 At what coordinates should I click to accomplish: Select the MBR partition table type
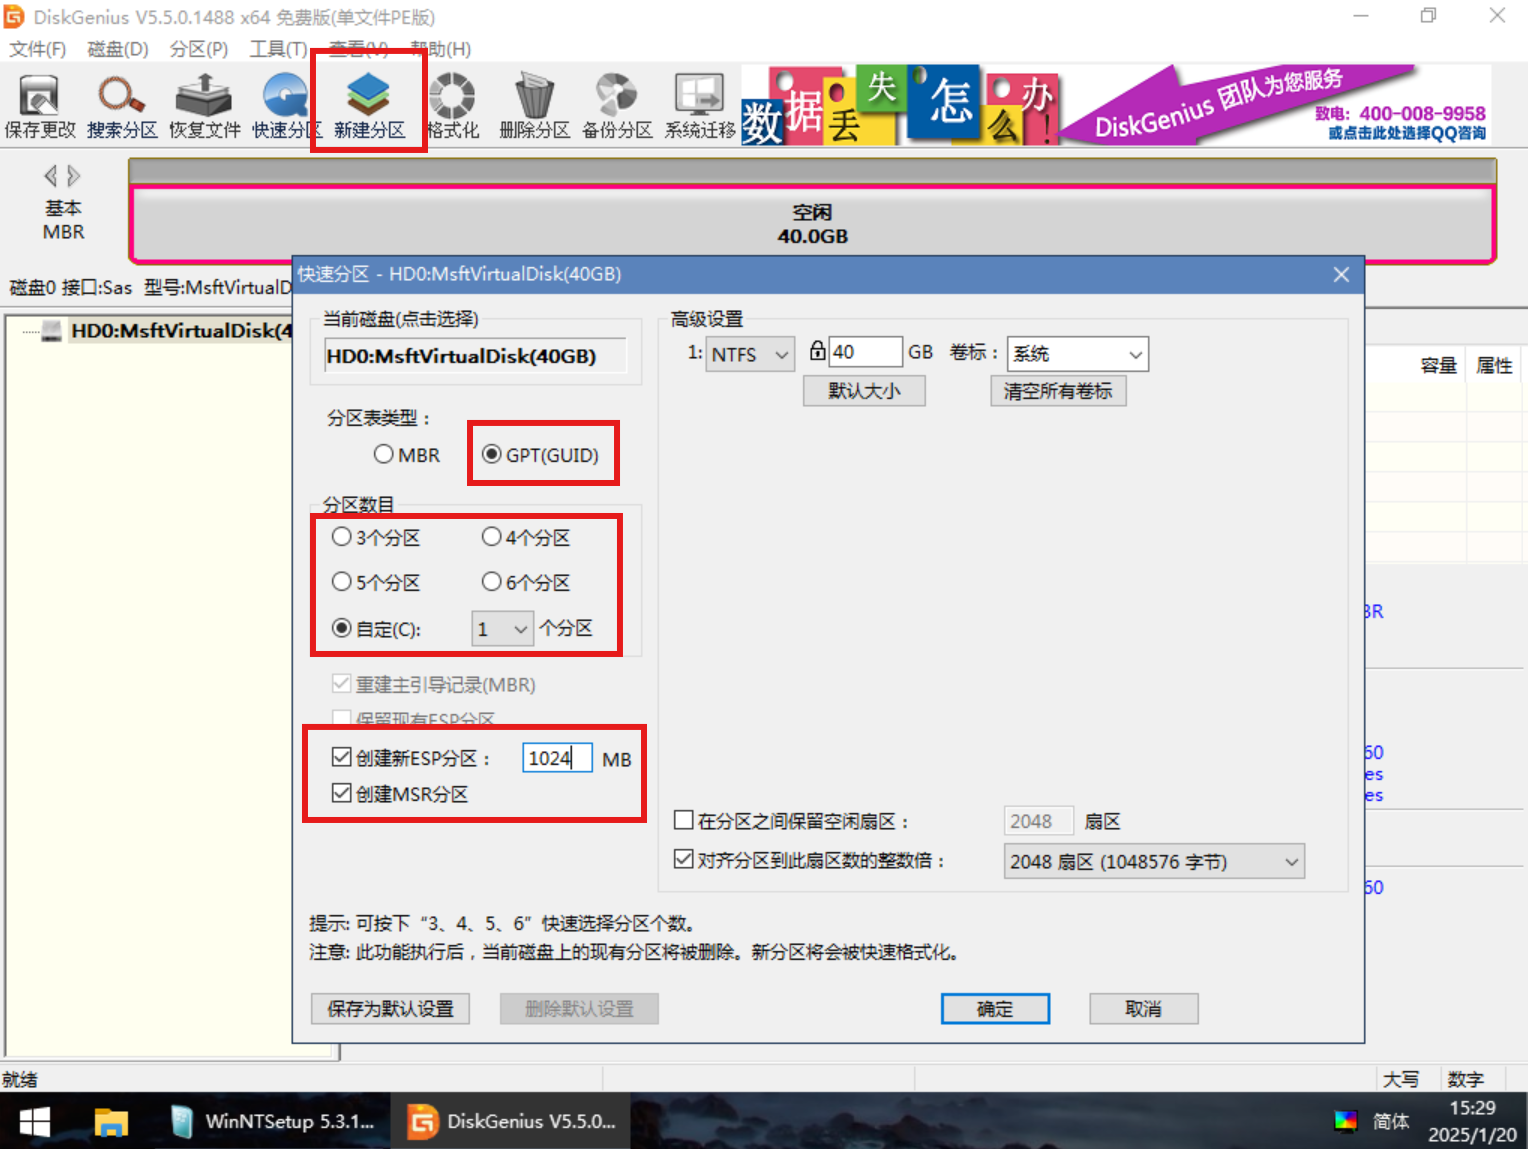coord(407,455)
